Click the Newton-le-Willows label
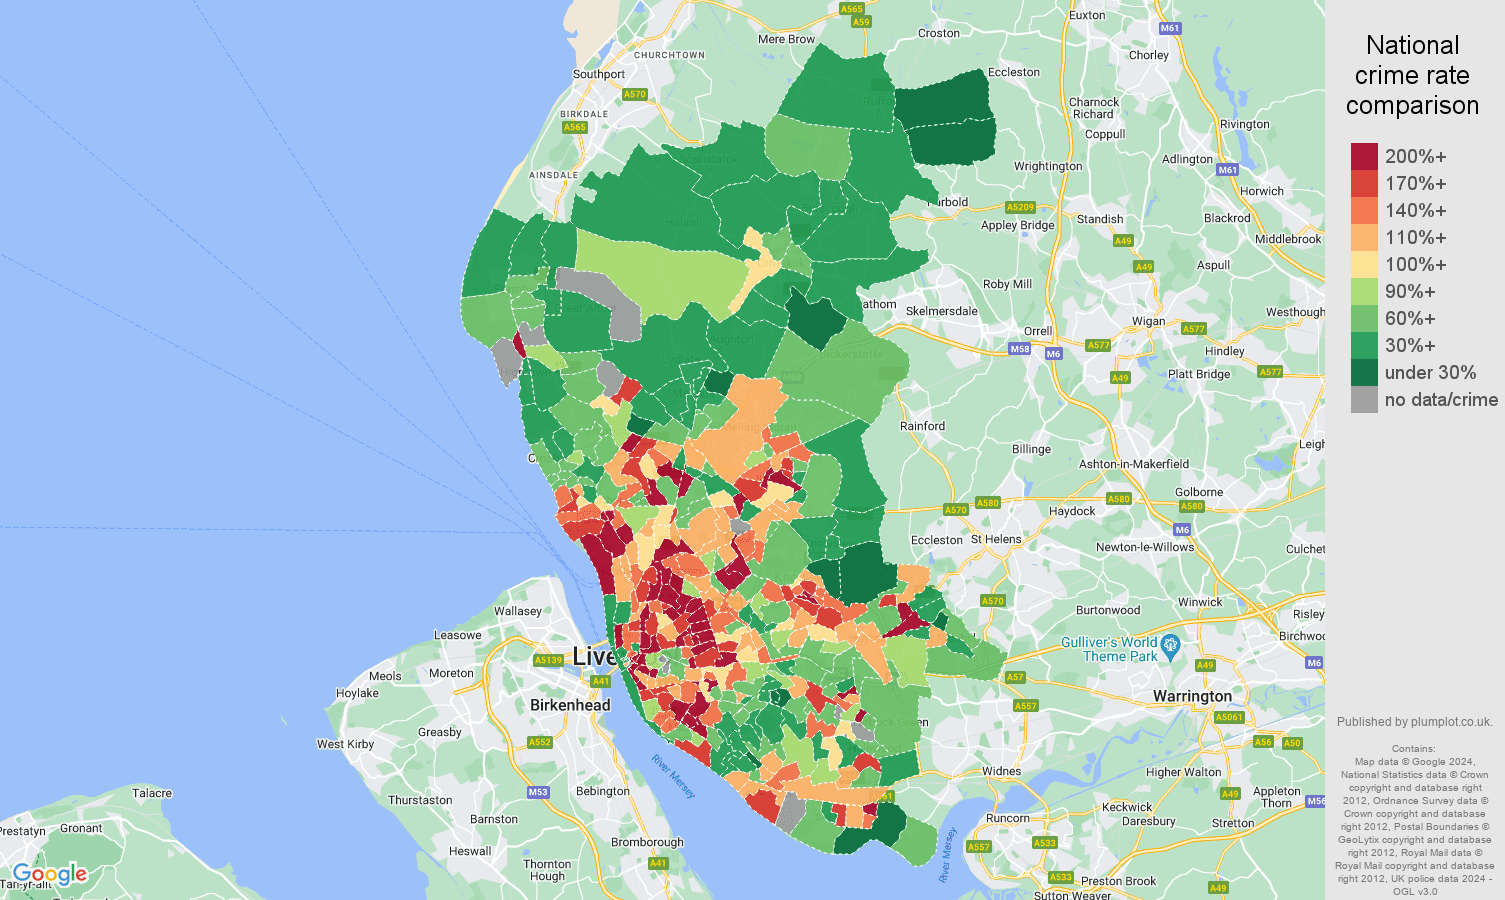The image size is (1505, 900). pos(1145,547)
